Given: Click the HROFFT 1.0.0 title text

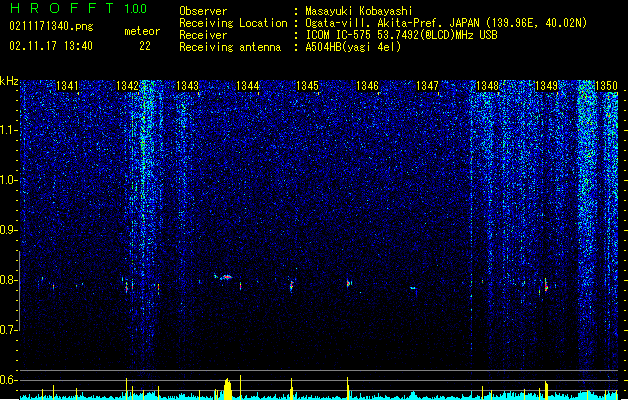Looking at the screenshot, I should [x=79, y=8].
